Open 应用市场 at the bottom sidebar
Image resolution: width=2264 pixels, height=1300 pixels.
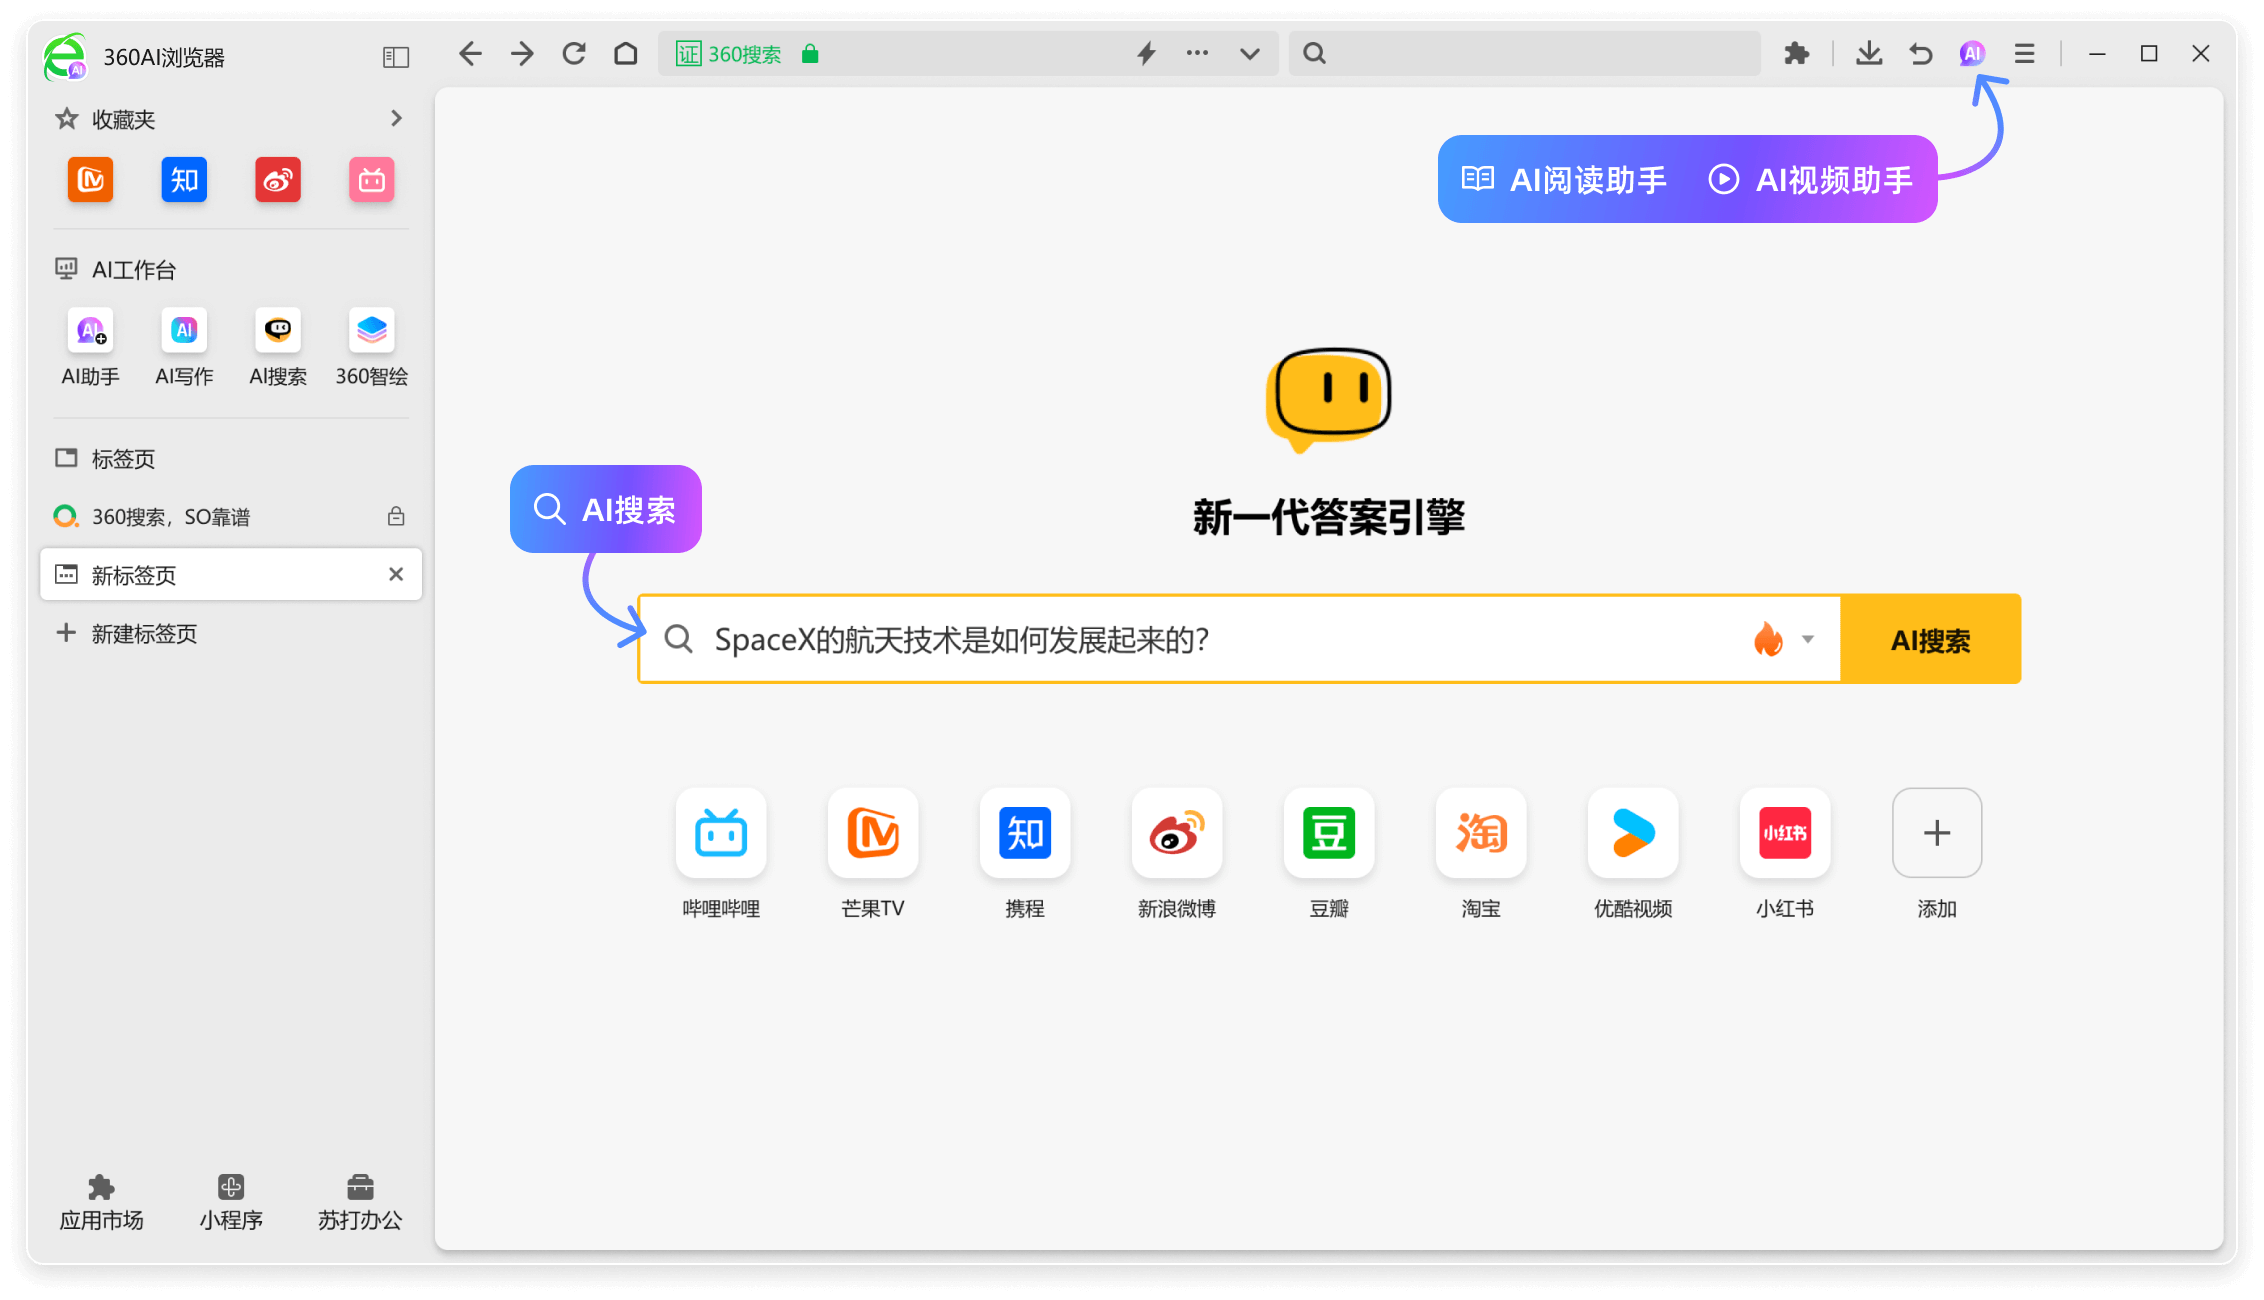(100, 1200)
